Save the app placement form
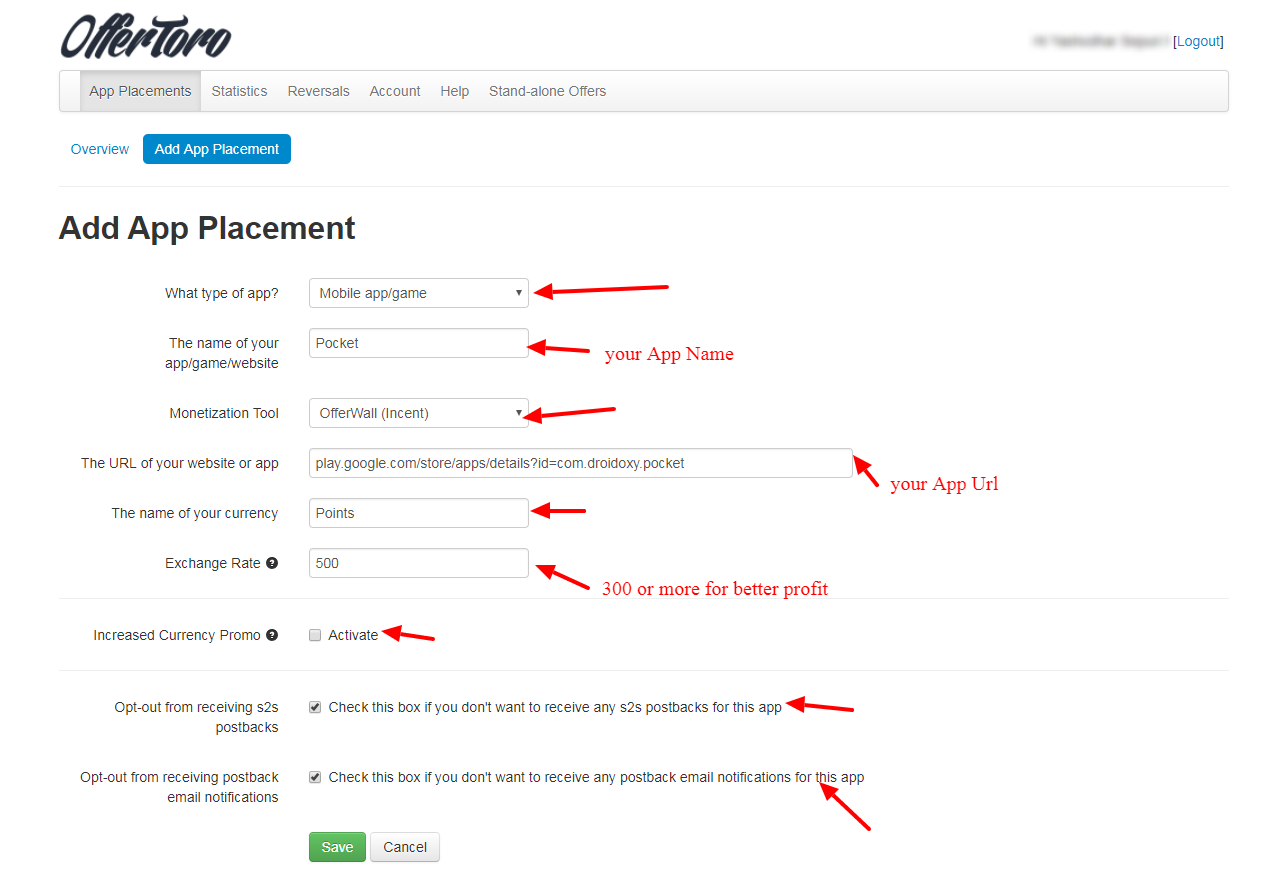This screenshot has width=1287, height=882. click(337, 846)
